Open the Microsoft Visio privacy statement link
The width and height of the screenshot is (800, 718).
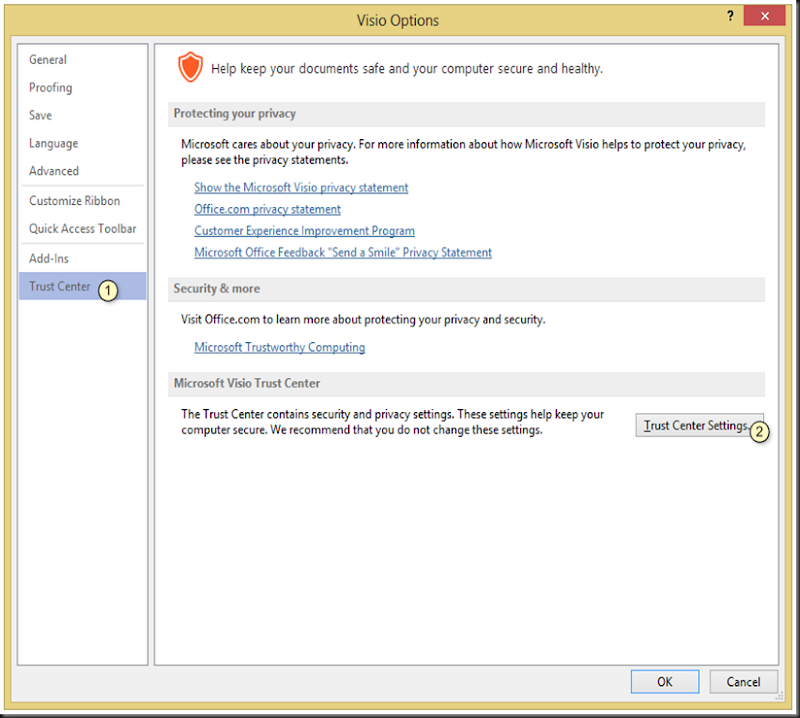coord(301,187)
